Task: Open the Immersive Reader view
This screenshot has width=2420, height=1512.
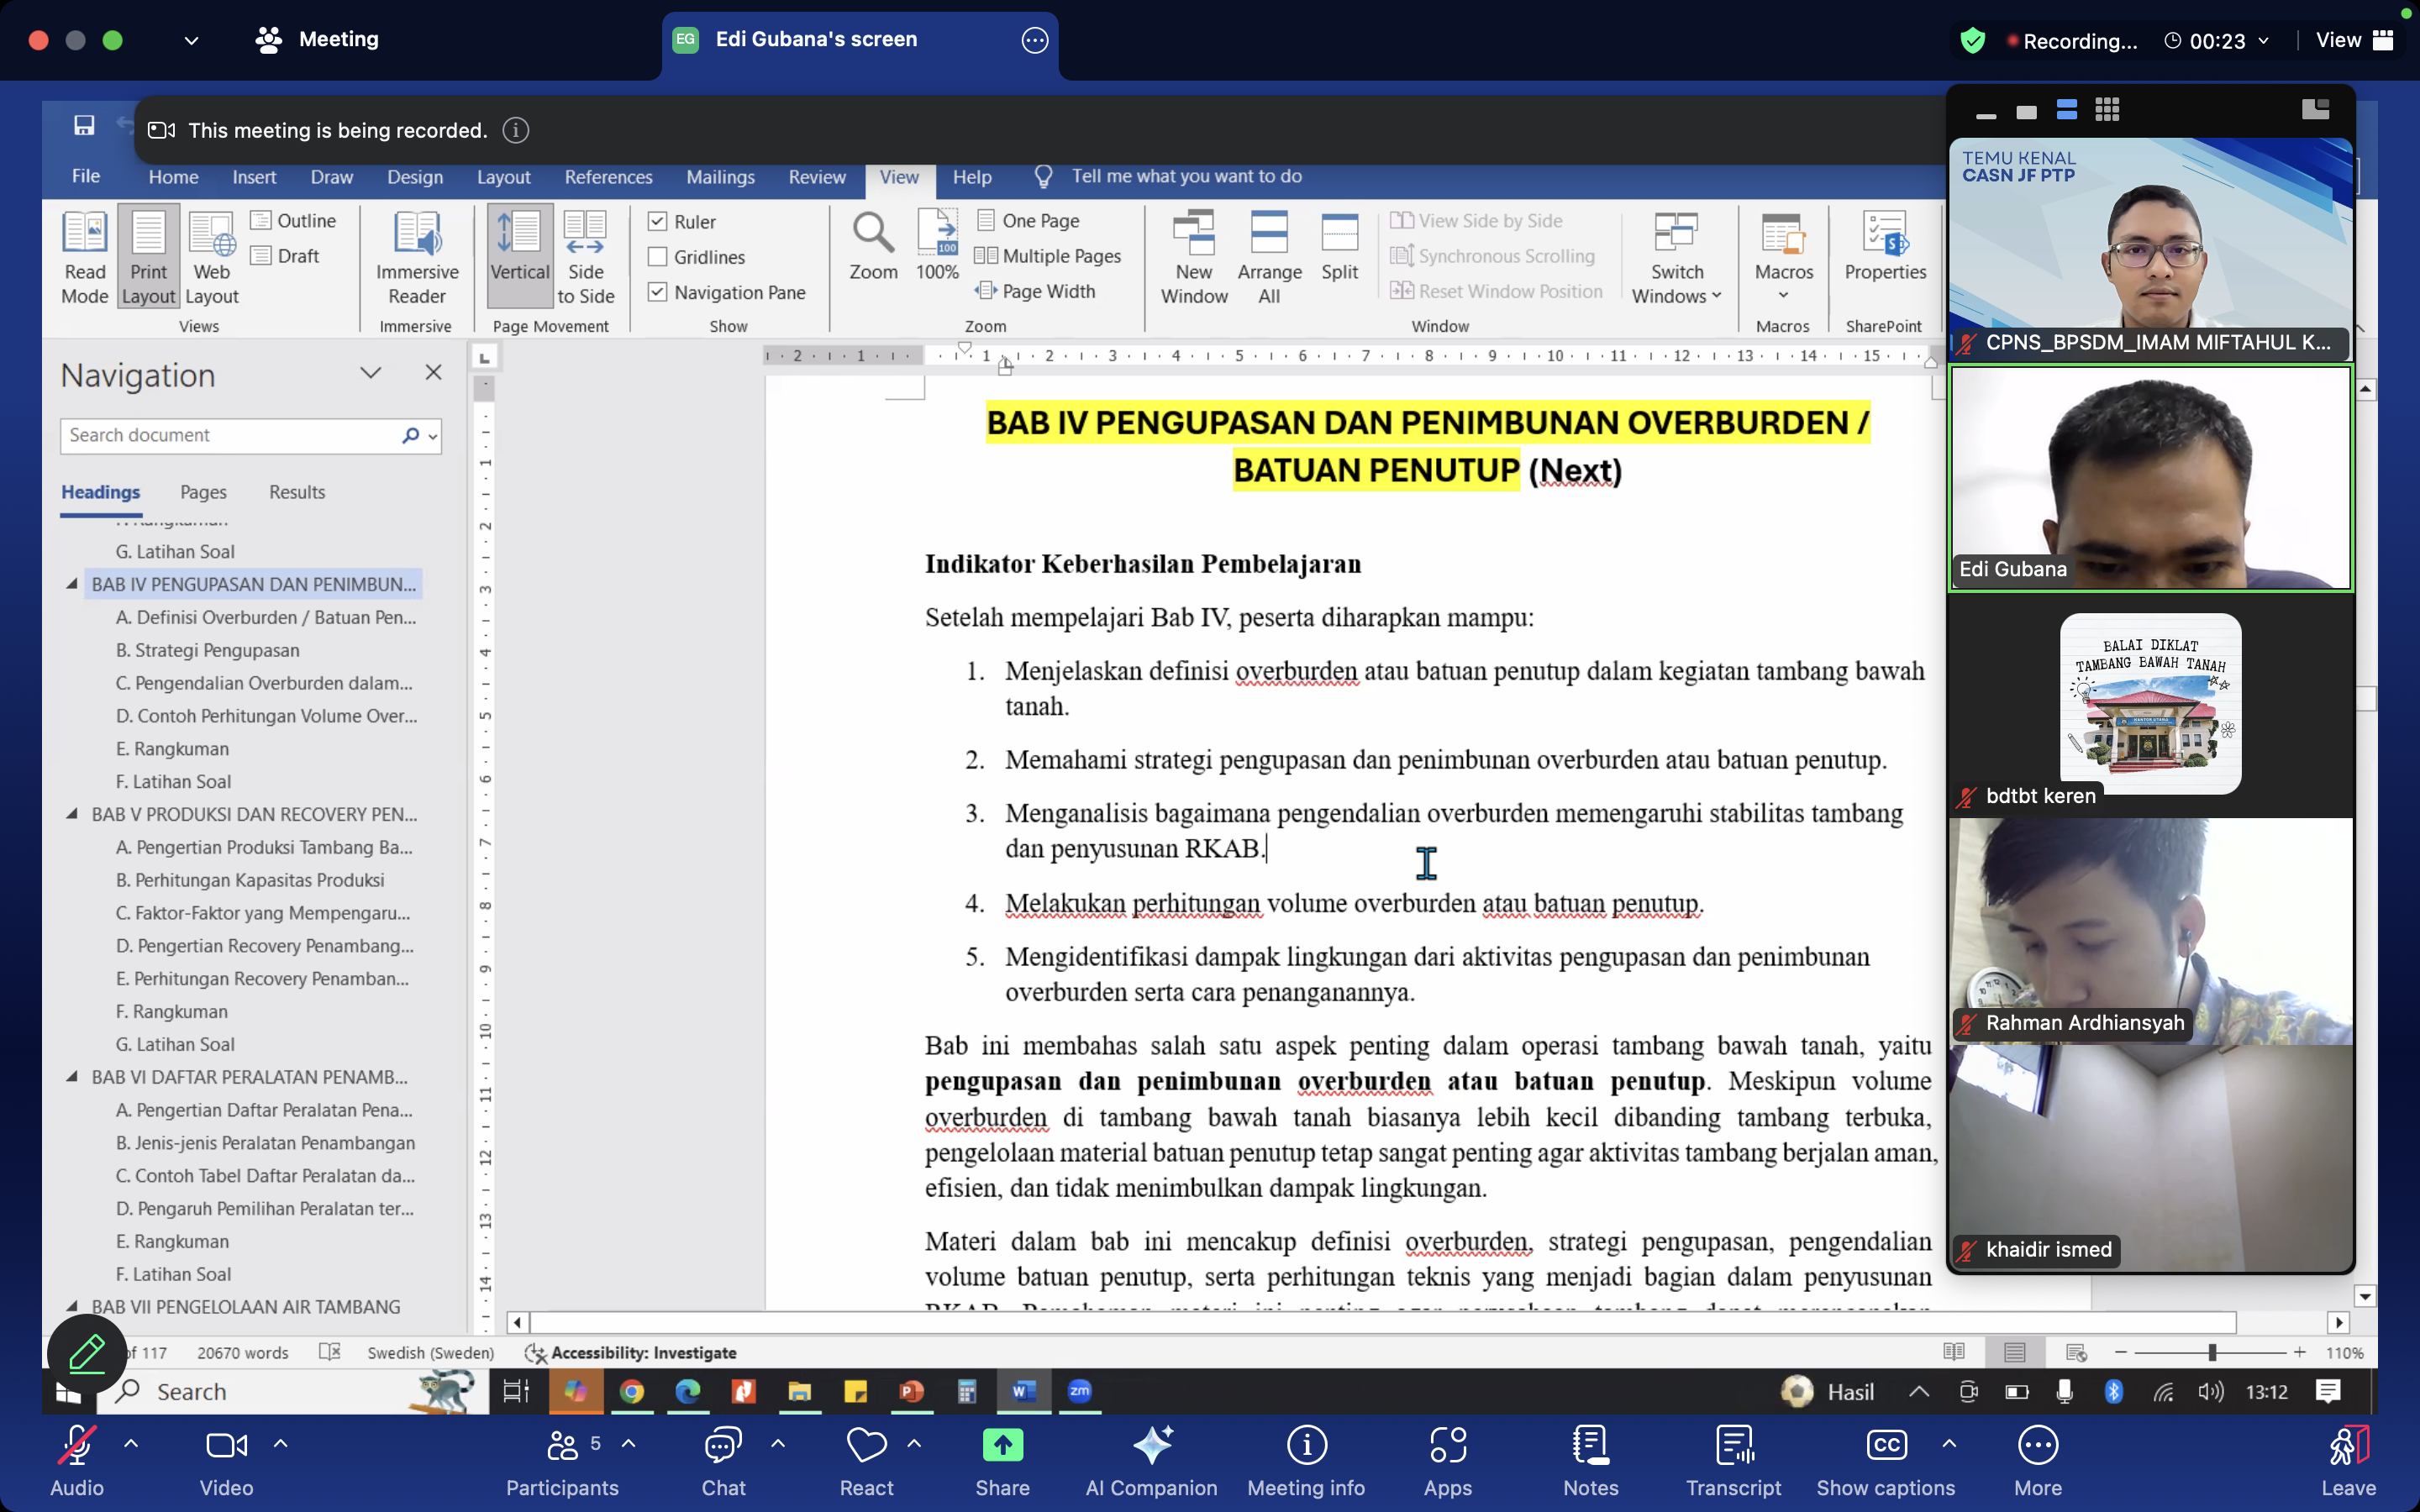Action: click(417, 257)
